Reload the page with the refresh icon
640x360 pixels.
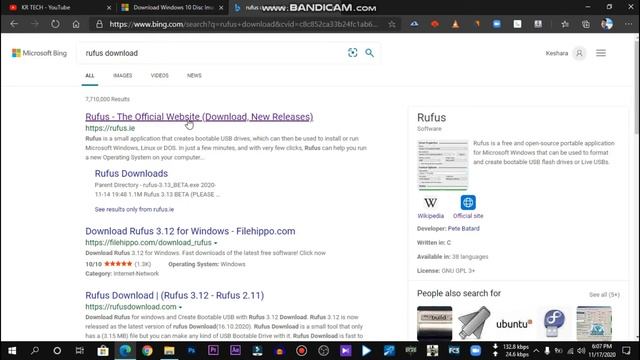pyautogui.click(x=55, y=24)
